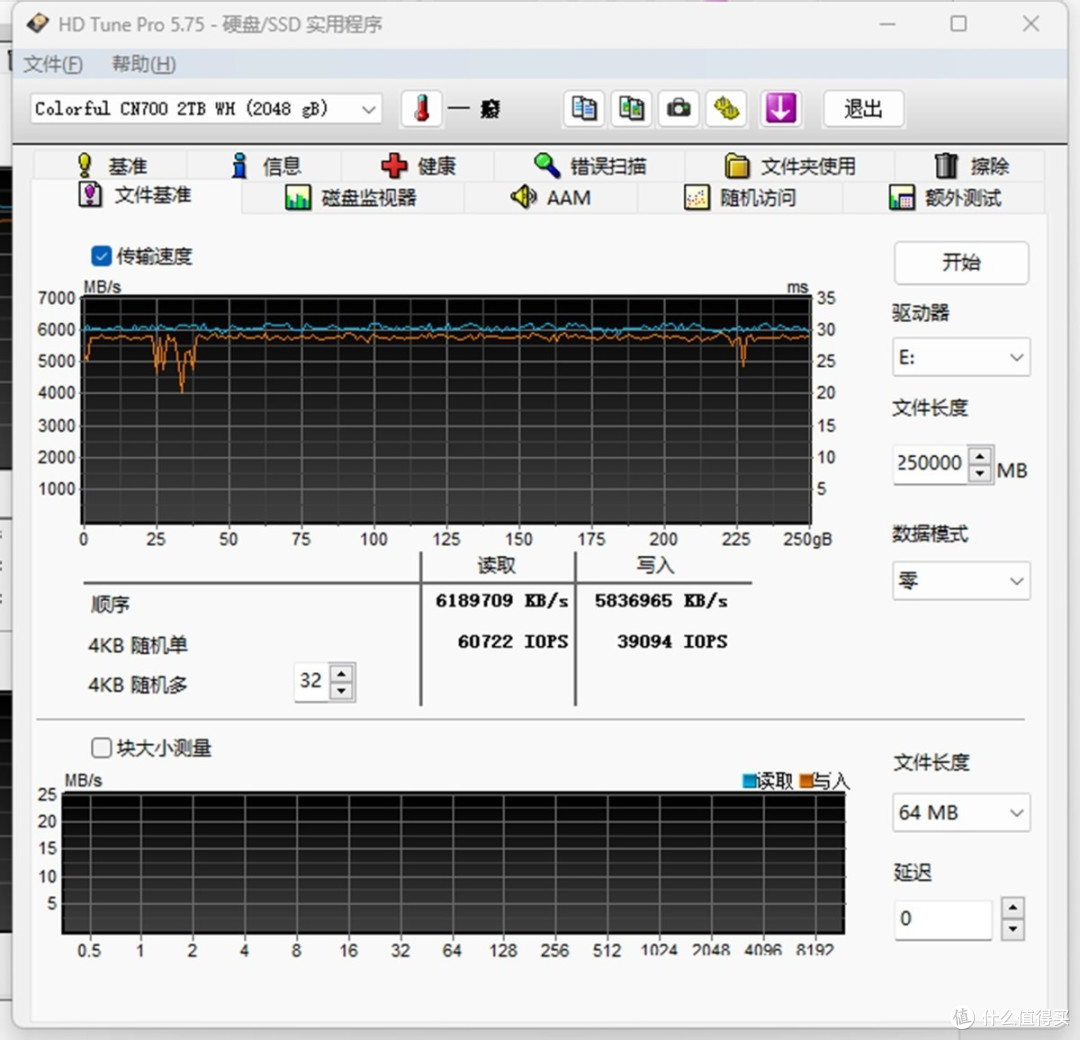Click the transfer speed graph area
This screenshot has height=1040, width=1080.
pyautogui.click(x=446, y=410)
